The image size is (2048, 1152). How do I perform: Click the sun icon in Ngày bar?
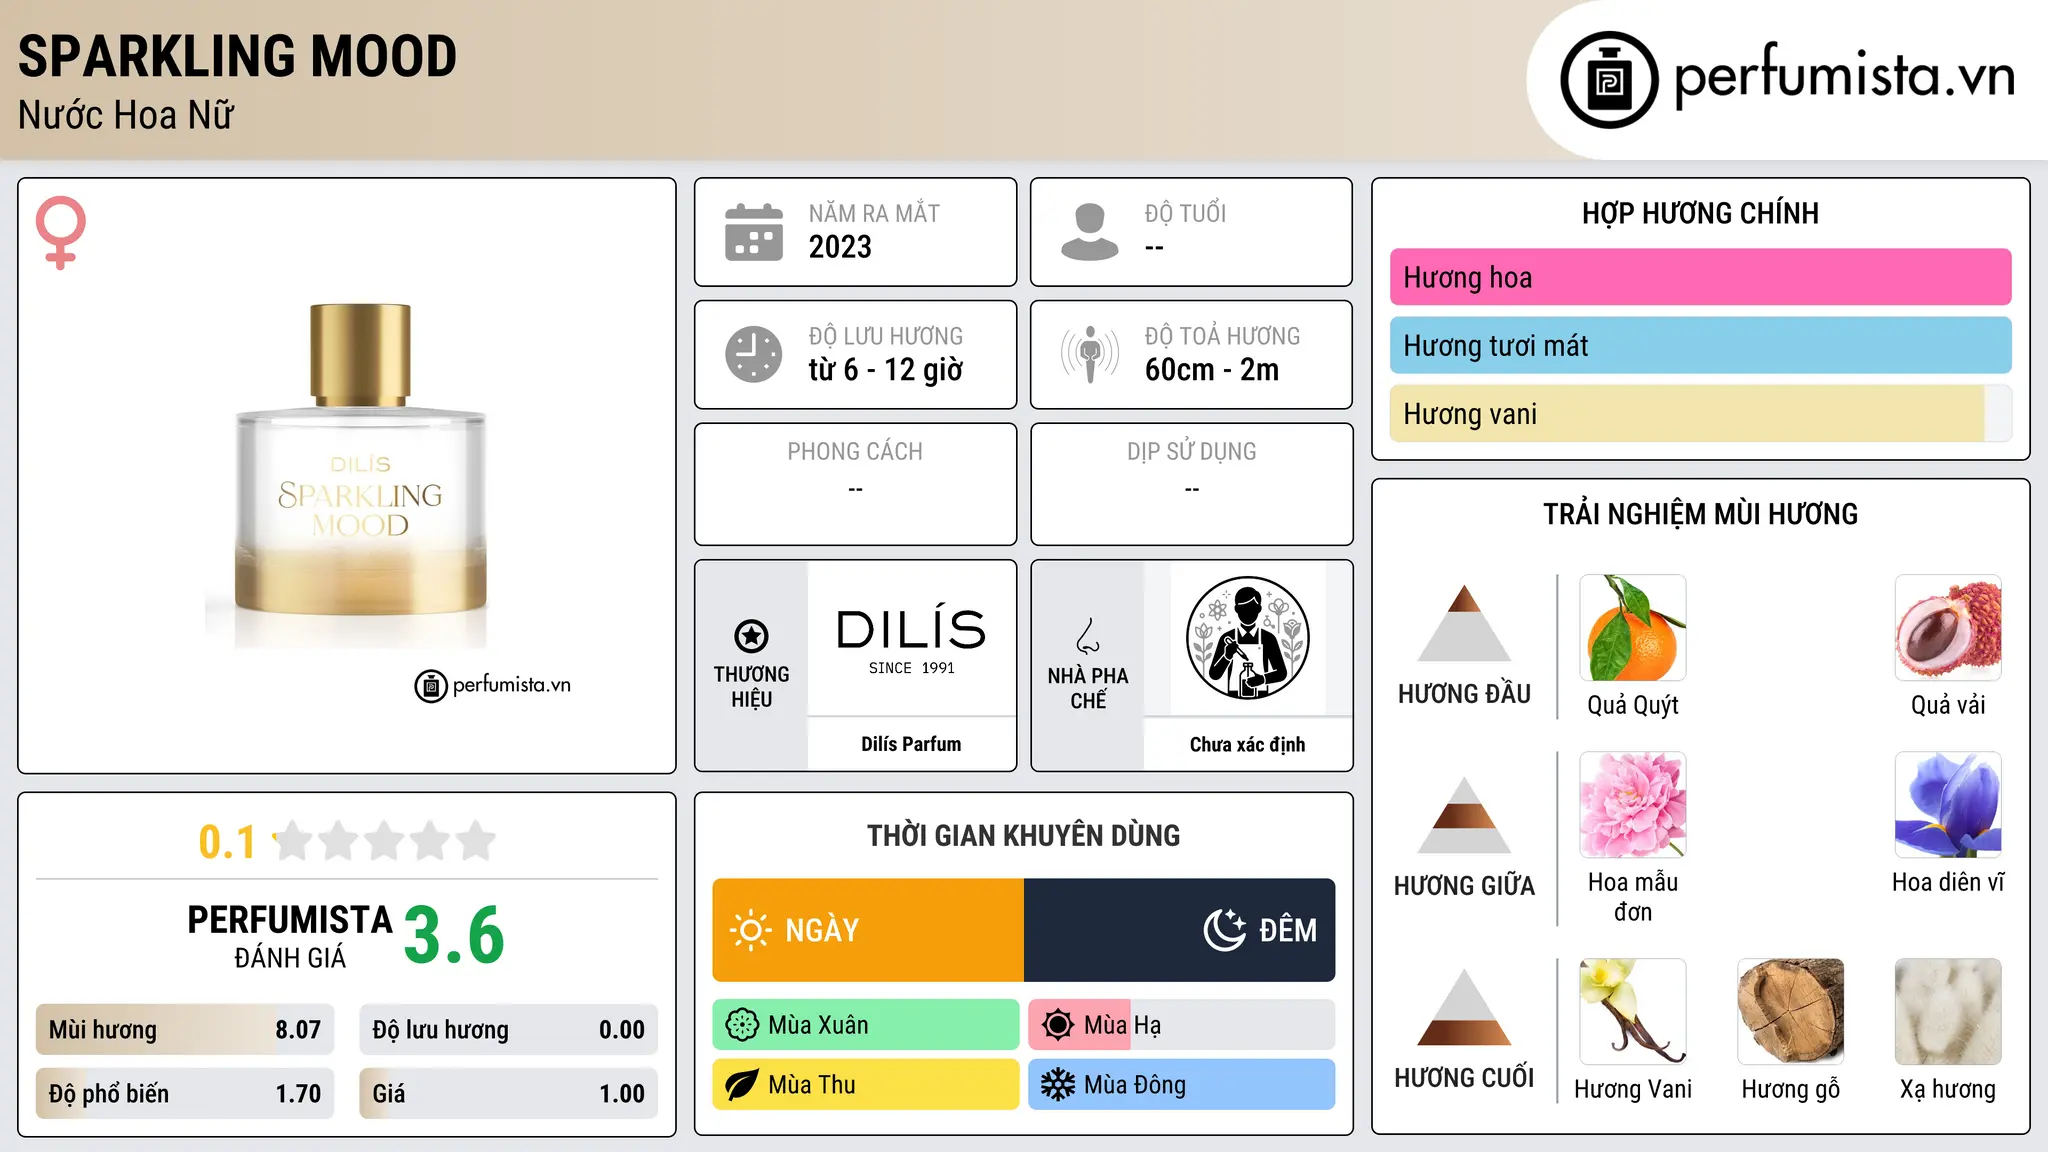pyautogui.click(x=750, y=930)
